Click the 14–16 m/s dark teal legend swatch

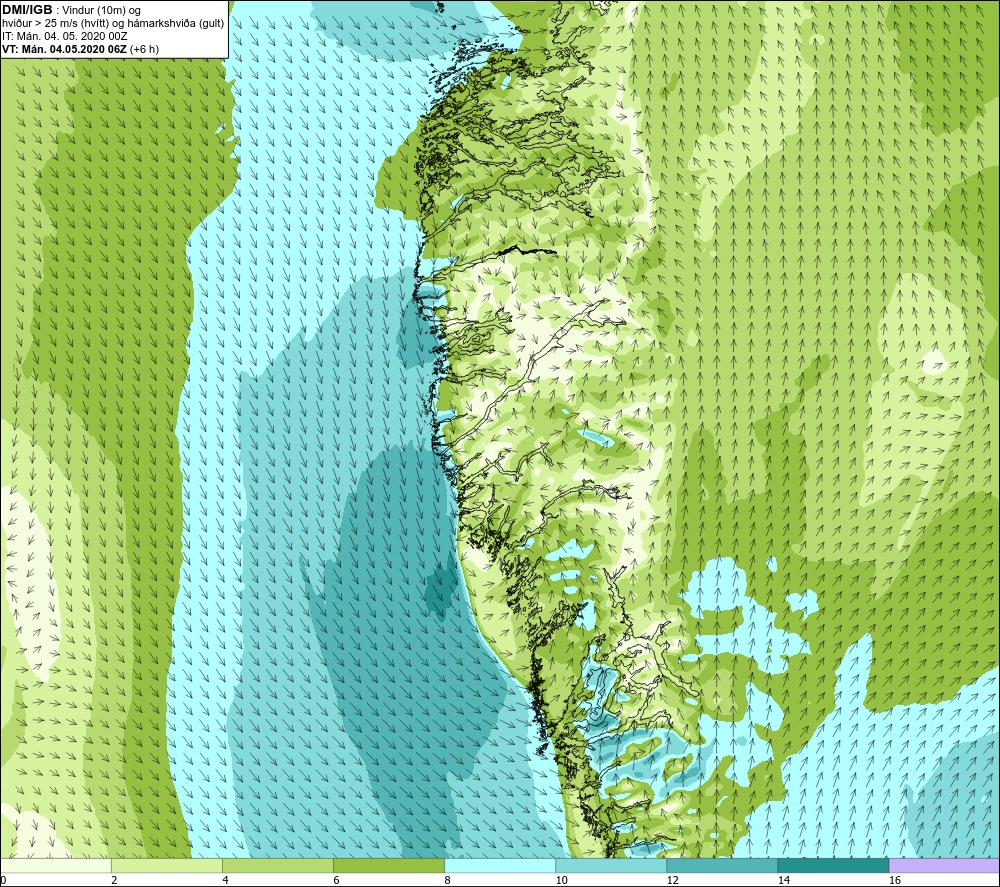(x=833, y=866)
